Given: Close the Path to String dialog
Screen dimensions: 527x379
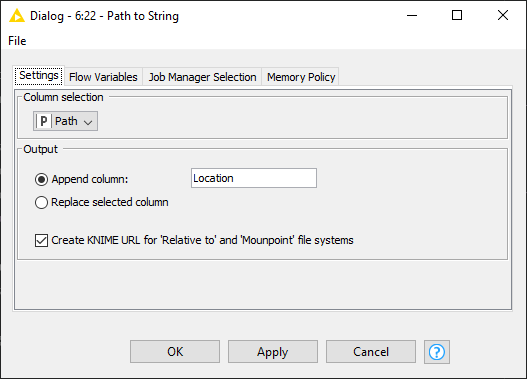Looking at the screenshot, I should coord(503,15).
